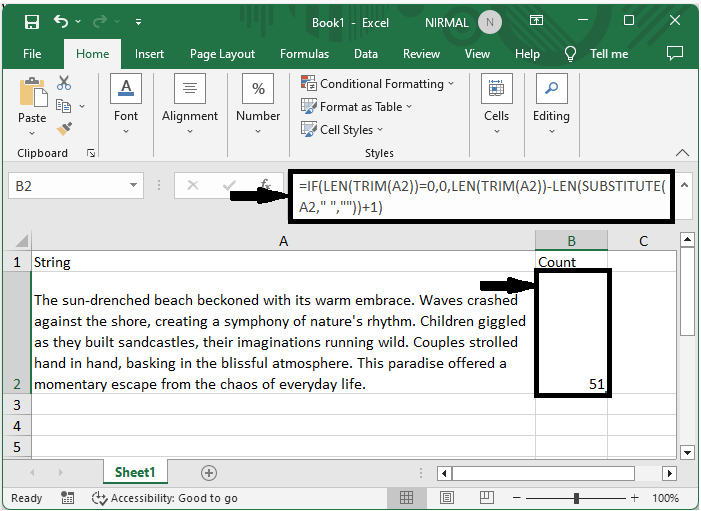
Task: Expand the Number group button
Action: tap(258, 105)
